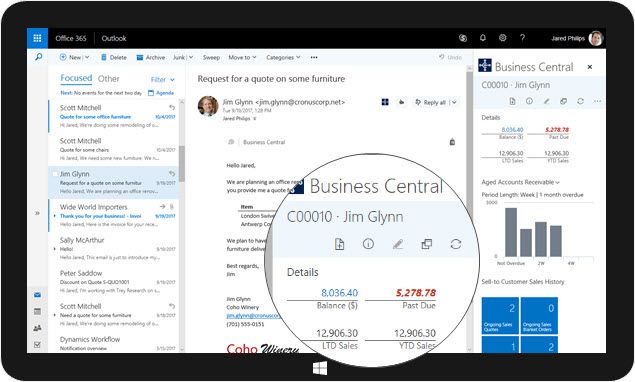635x382 pixels.
Task: Open the help question mark
Action: (x=522, y=38)
